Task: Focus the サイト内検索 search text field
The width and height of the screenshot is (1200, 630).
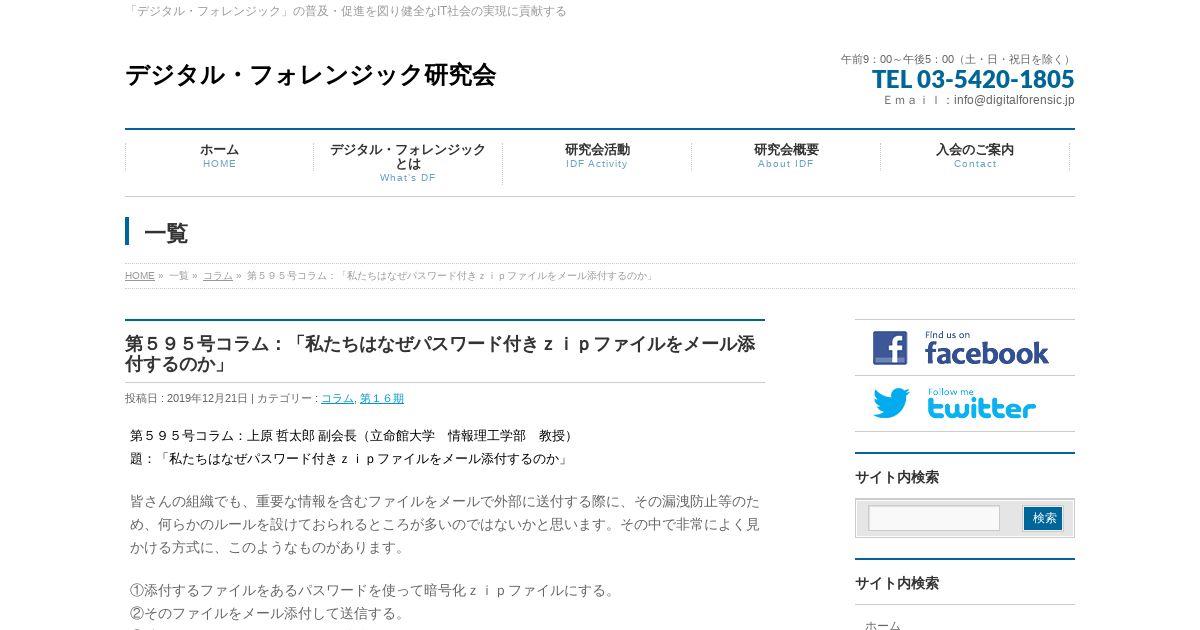Action: pyautogui.click(x=934, y=518)
